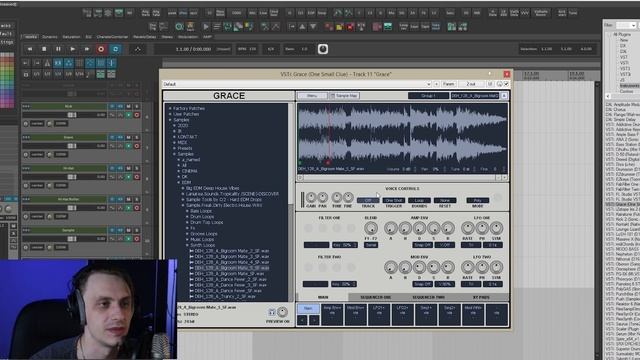640x360 pixels.
Task: Select the Kick track name label
Action: point(69,106)
